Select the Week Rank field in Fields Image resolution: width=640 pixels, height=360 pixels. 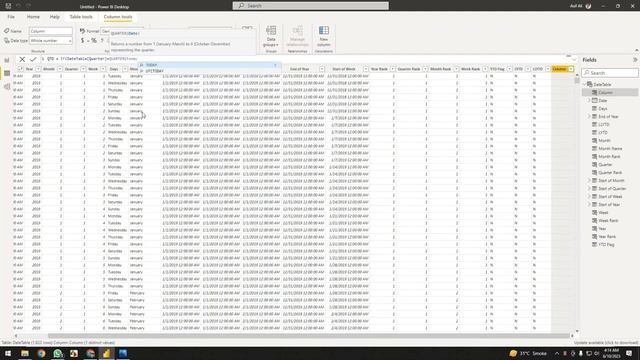(x=608, y=220)
